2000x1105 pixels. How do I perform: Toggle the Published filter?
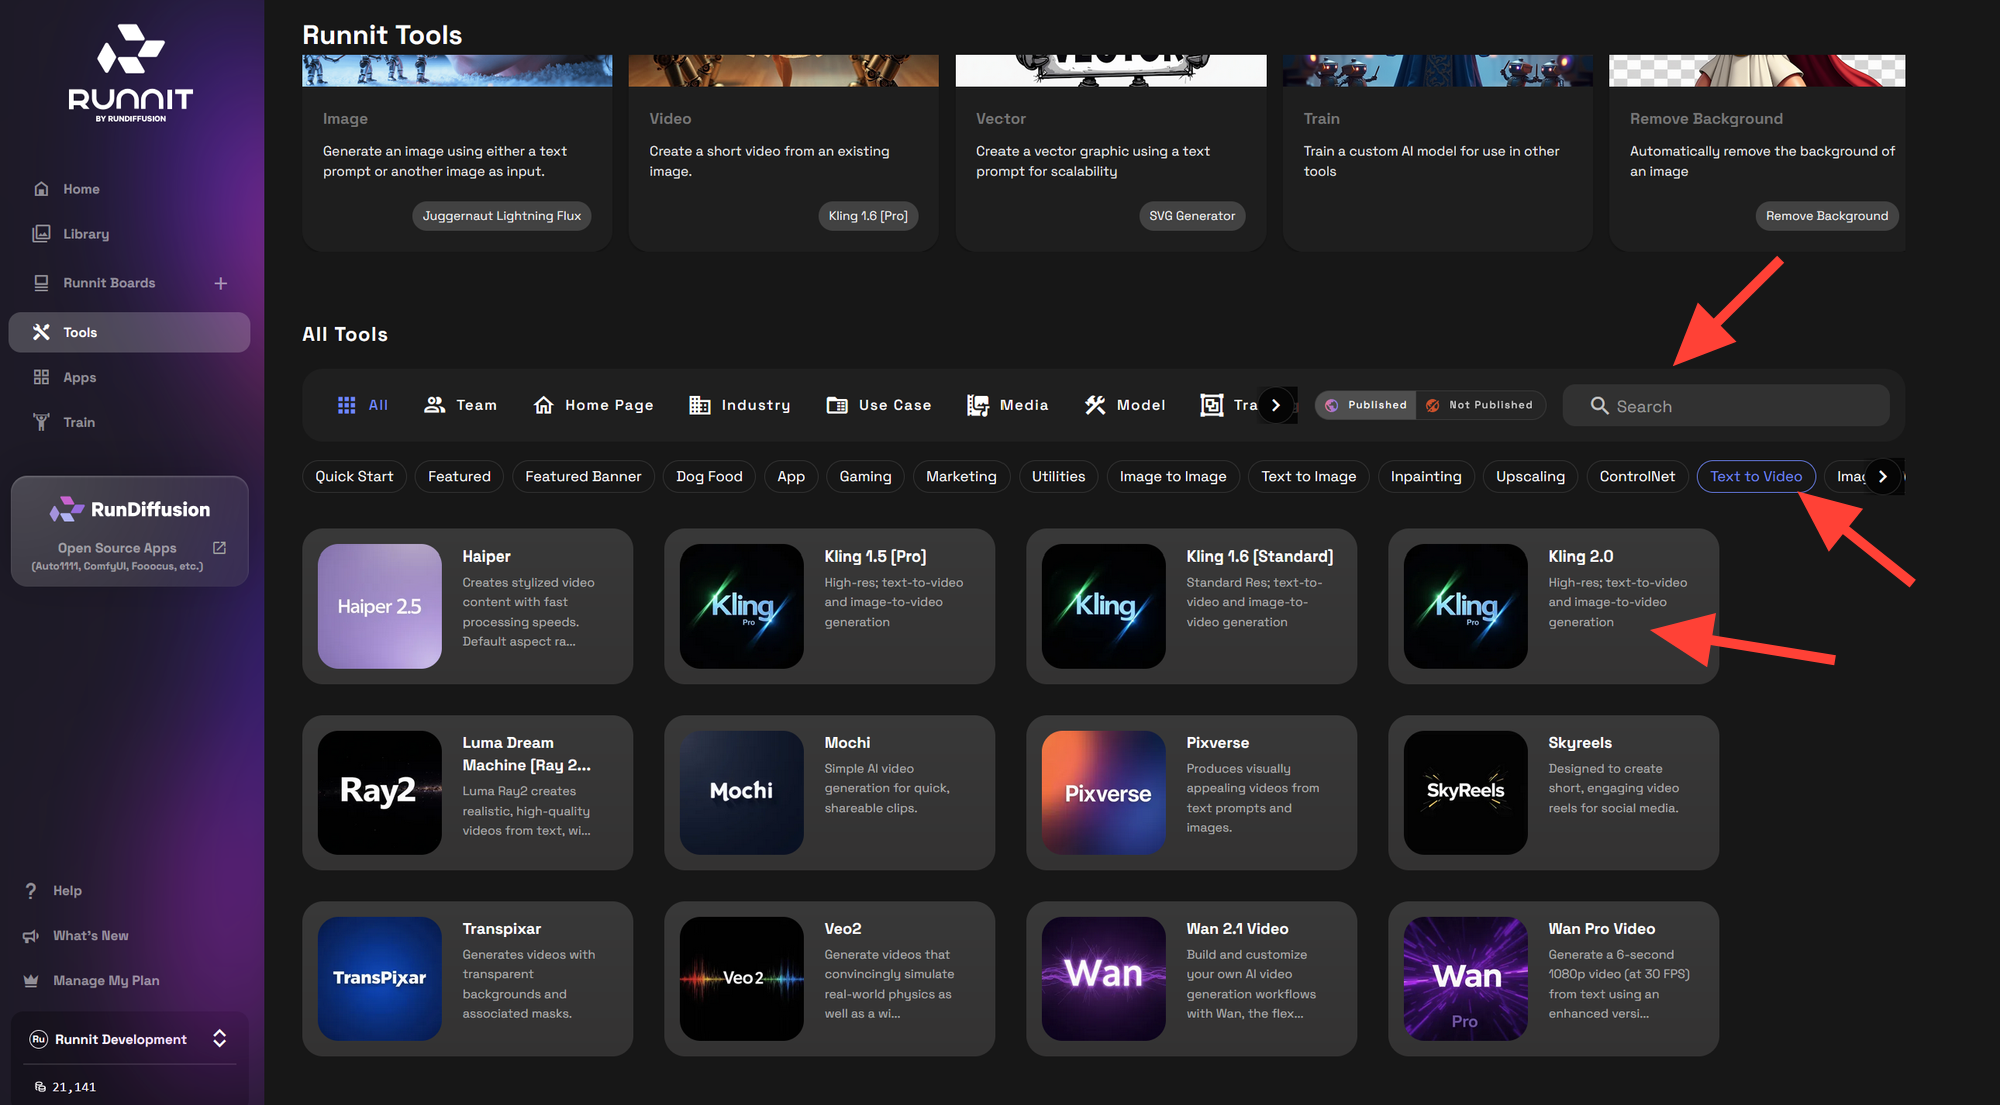click(x=1365, y=405)
